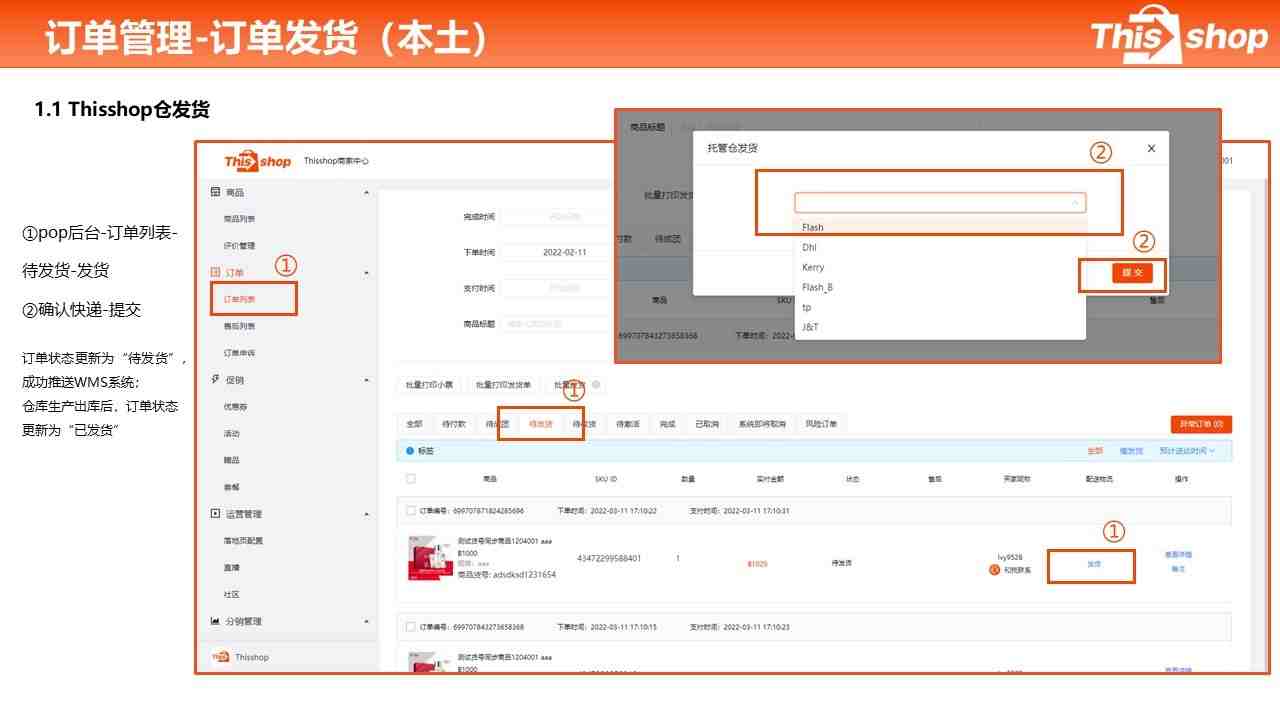Screen dimensions: 1280x720
Task: Click the orange 异常订单 button
Action: pos(1201,425)
